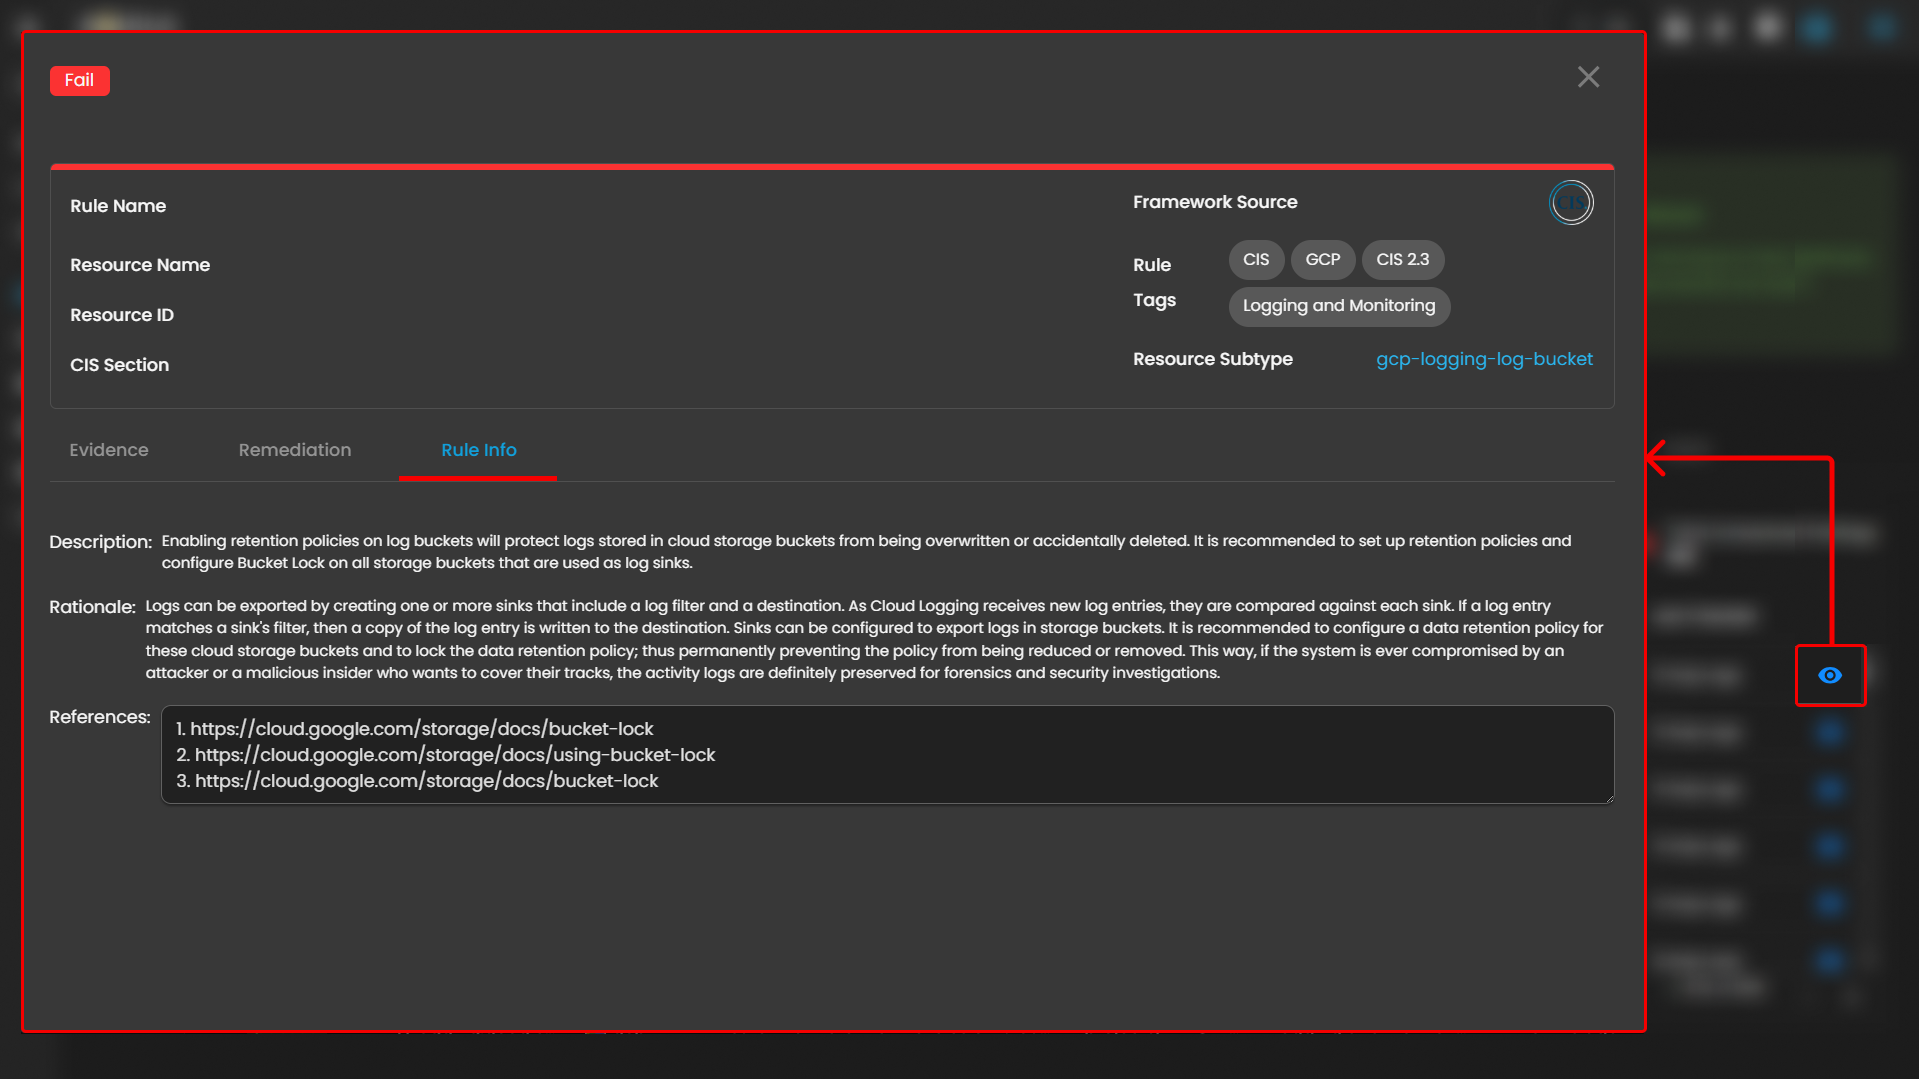Open the gcp-logging-log-bucket resource subtype link
The height and width of the screenshot is (1079, 1919).
tap(1484, 359)
